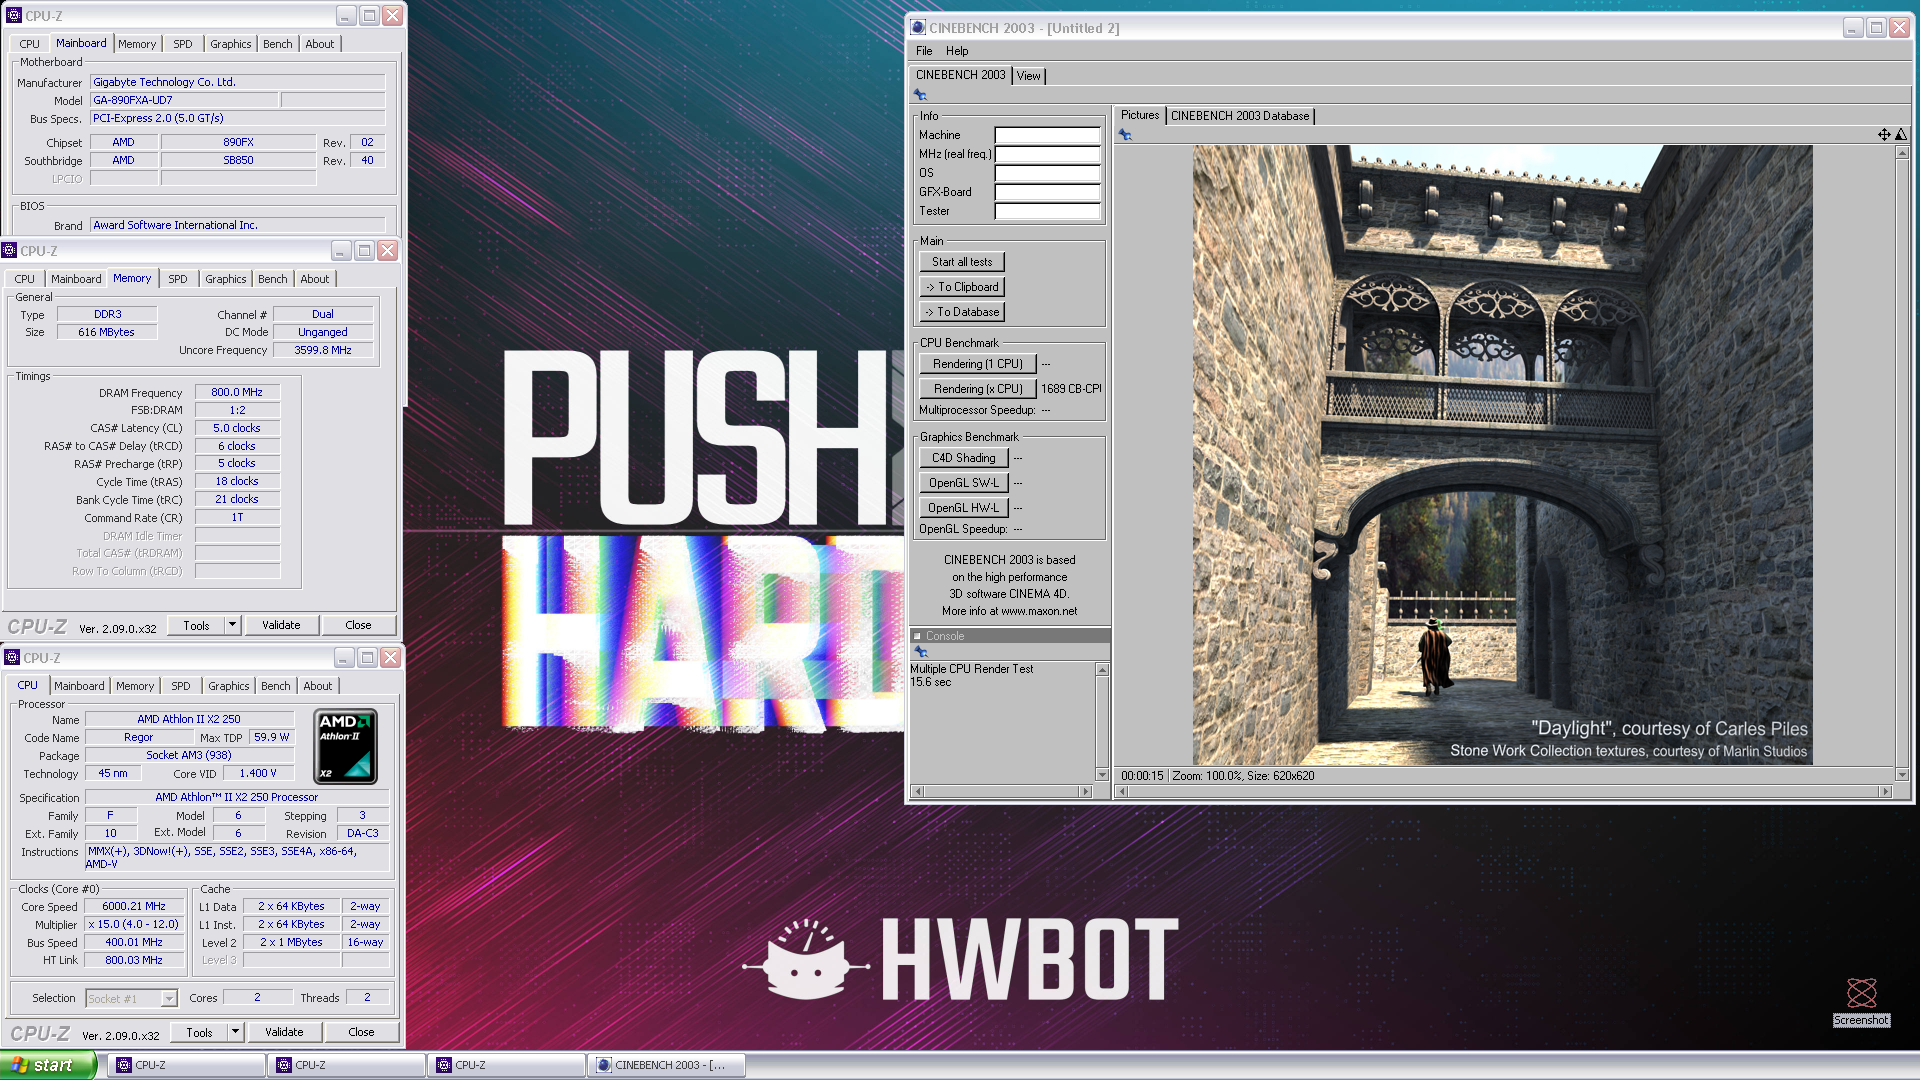
Task: Click the console scrollbar up arrow
Action: [x=1102, y=669]
